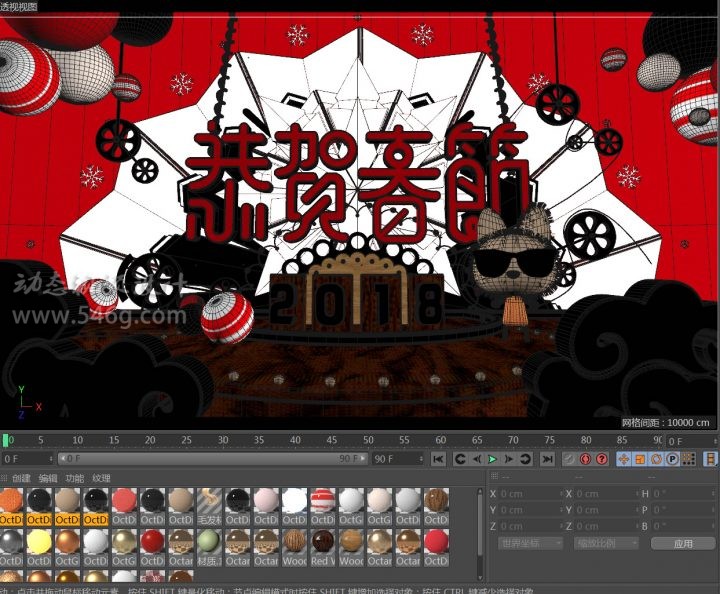Toggle the Scale keying button

pos(640,459)
